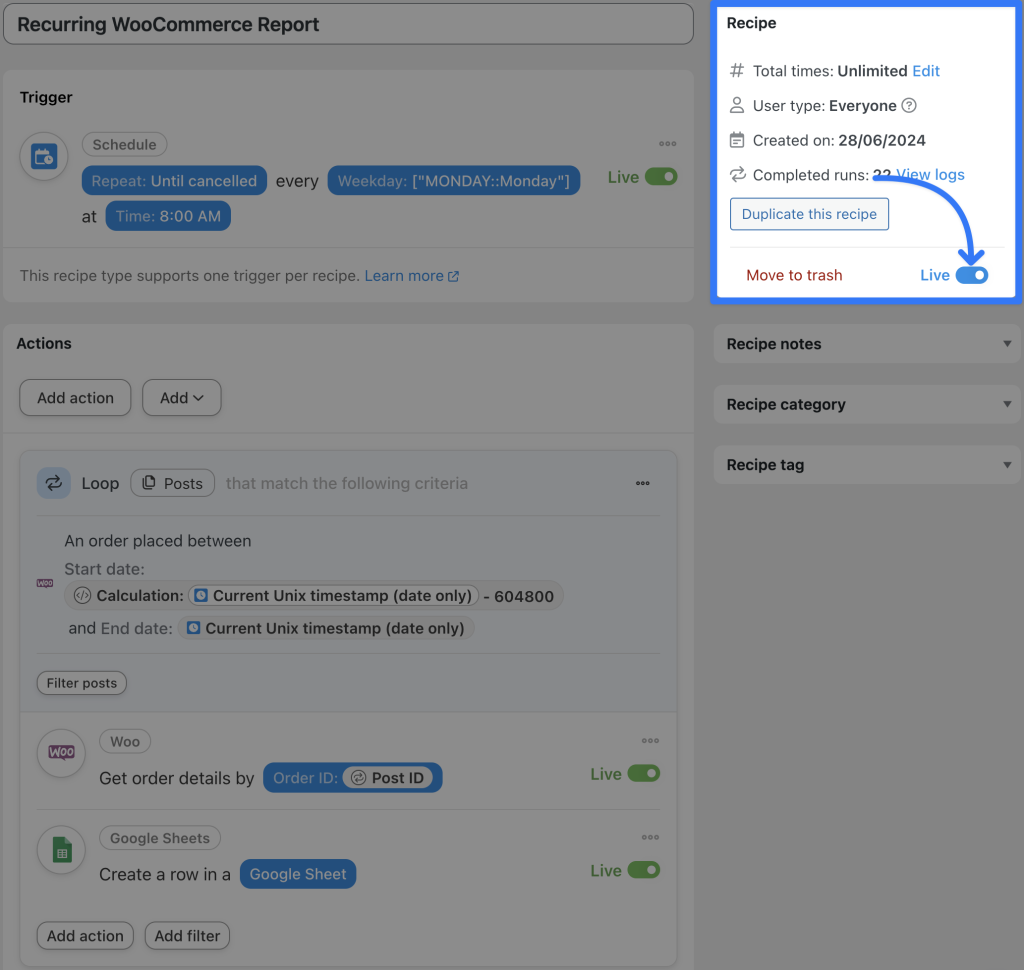Click the User type question mark icon

[907, 105]
